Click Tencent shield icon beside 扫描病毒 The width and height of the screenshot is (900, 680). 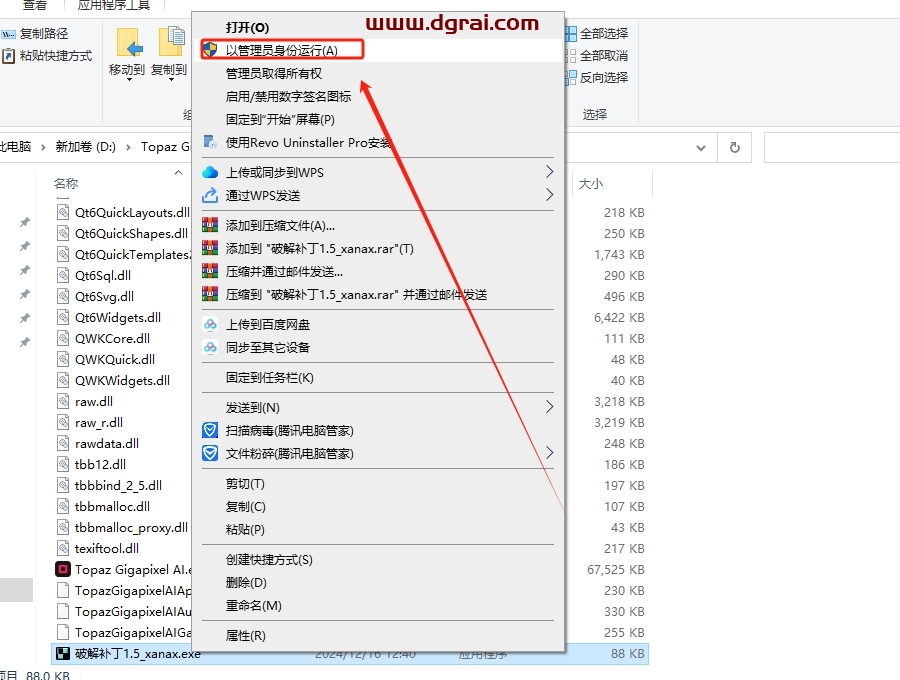click(210, 430)
